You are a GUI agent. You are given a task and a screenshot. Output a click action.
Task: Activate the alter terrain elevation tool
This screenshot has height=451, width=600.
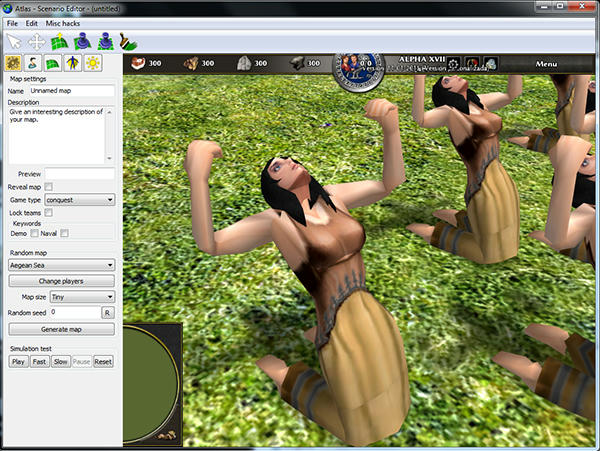(60, 41)
